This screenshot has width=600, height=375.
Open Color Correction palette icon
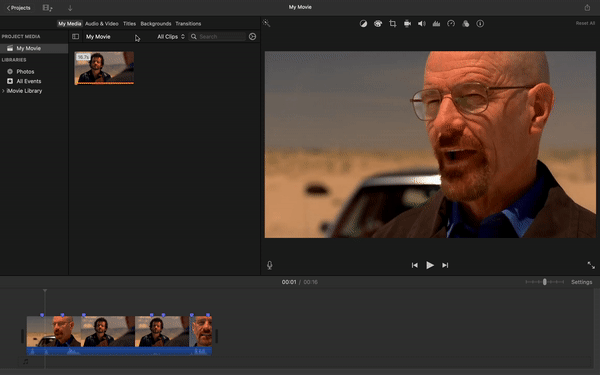pyautogui.click(x=378, y=24)
